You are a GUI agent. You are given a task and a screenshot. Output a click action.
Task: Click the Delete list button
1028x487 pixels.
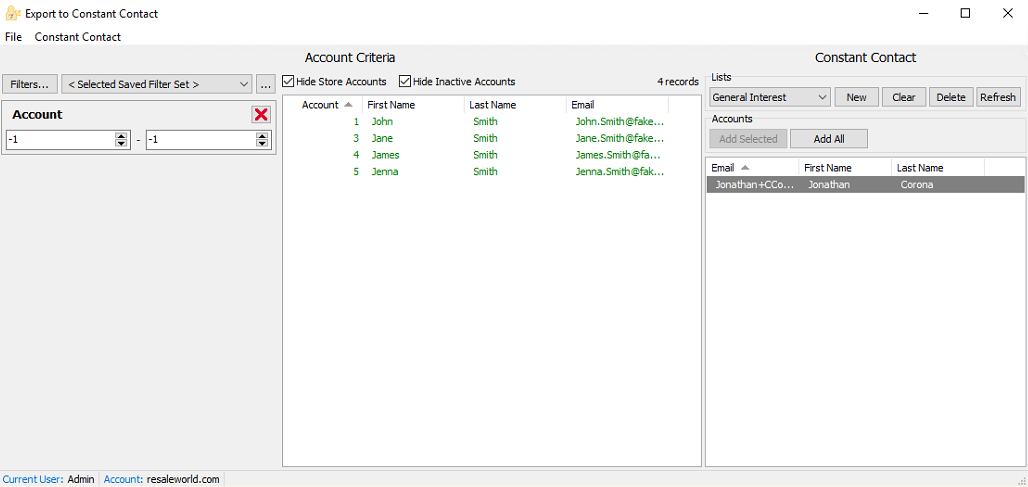click(x=951, y=97)
